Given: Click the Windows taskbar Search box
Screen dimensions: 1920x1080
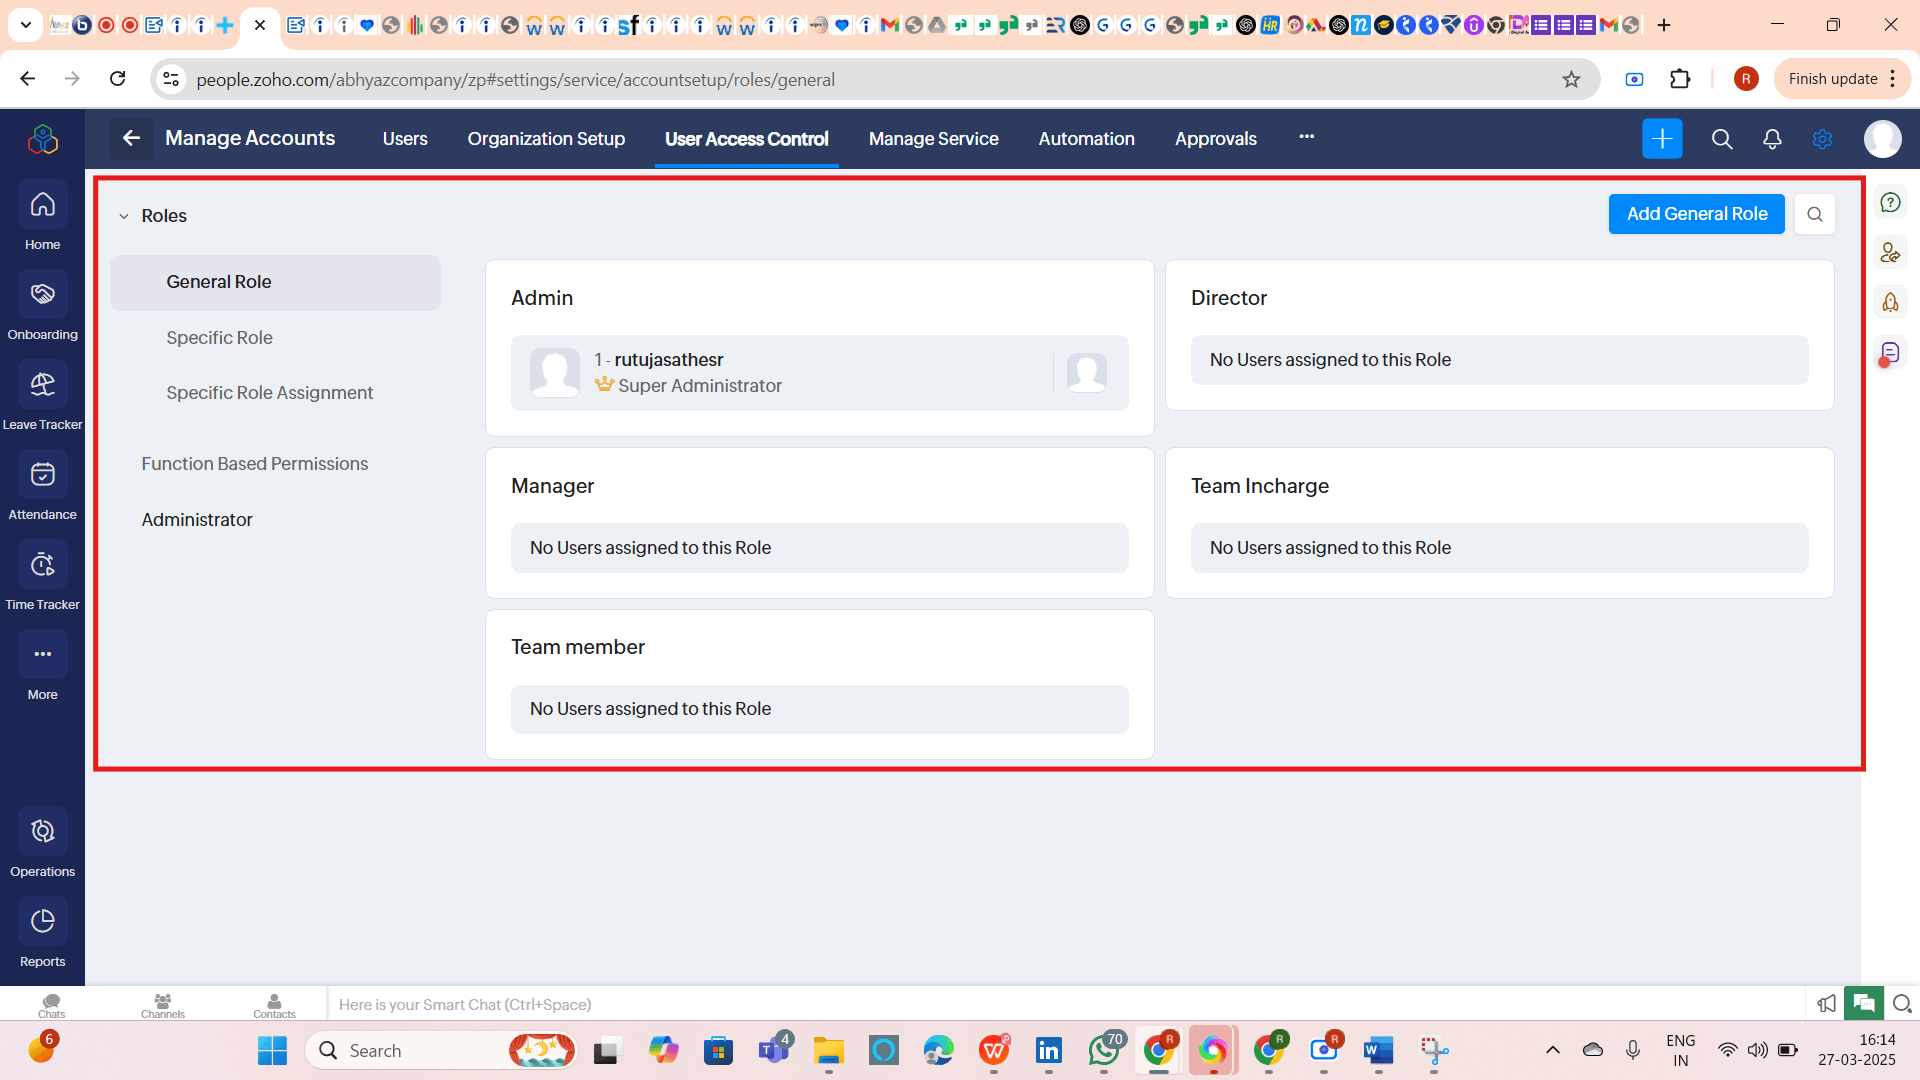Looking at the screenshot, I should (441, 1050).
